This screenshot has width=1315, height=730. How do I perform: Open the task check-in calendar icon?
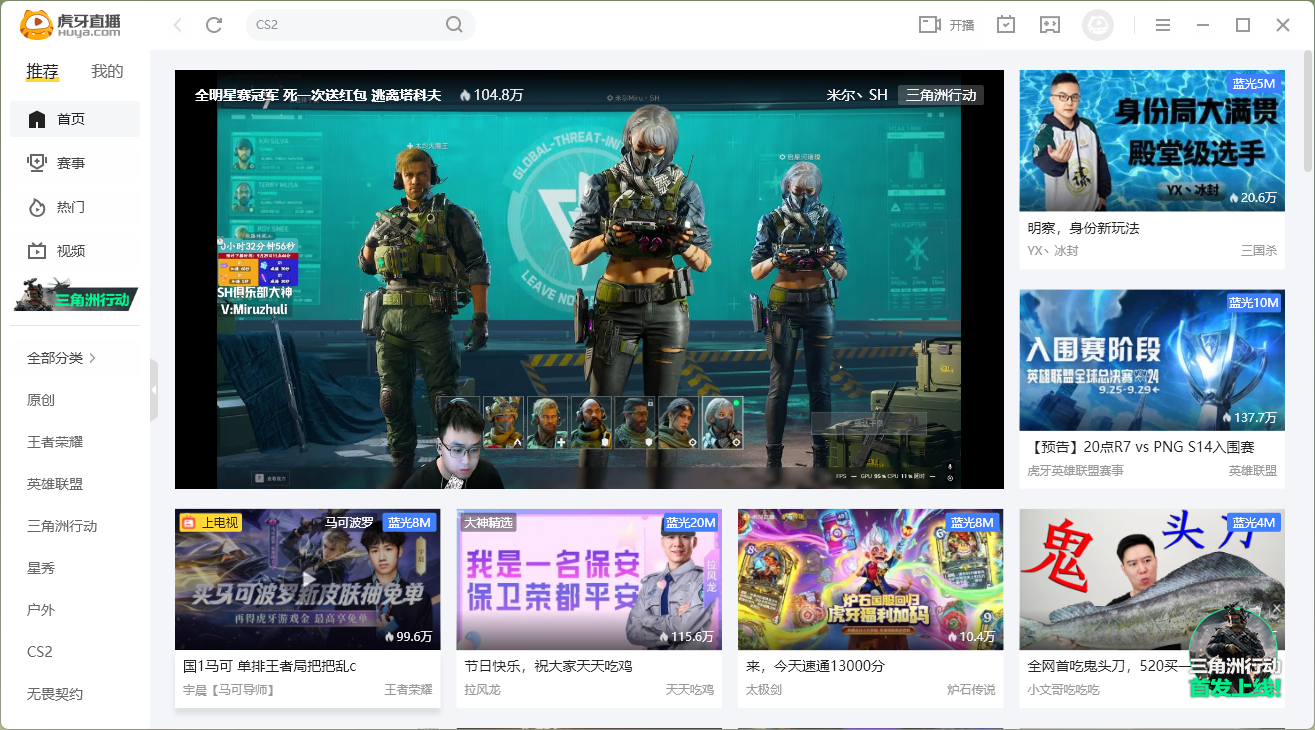point(1006,25)
